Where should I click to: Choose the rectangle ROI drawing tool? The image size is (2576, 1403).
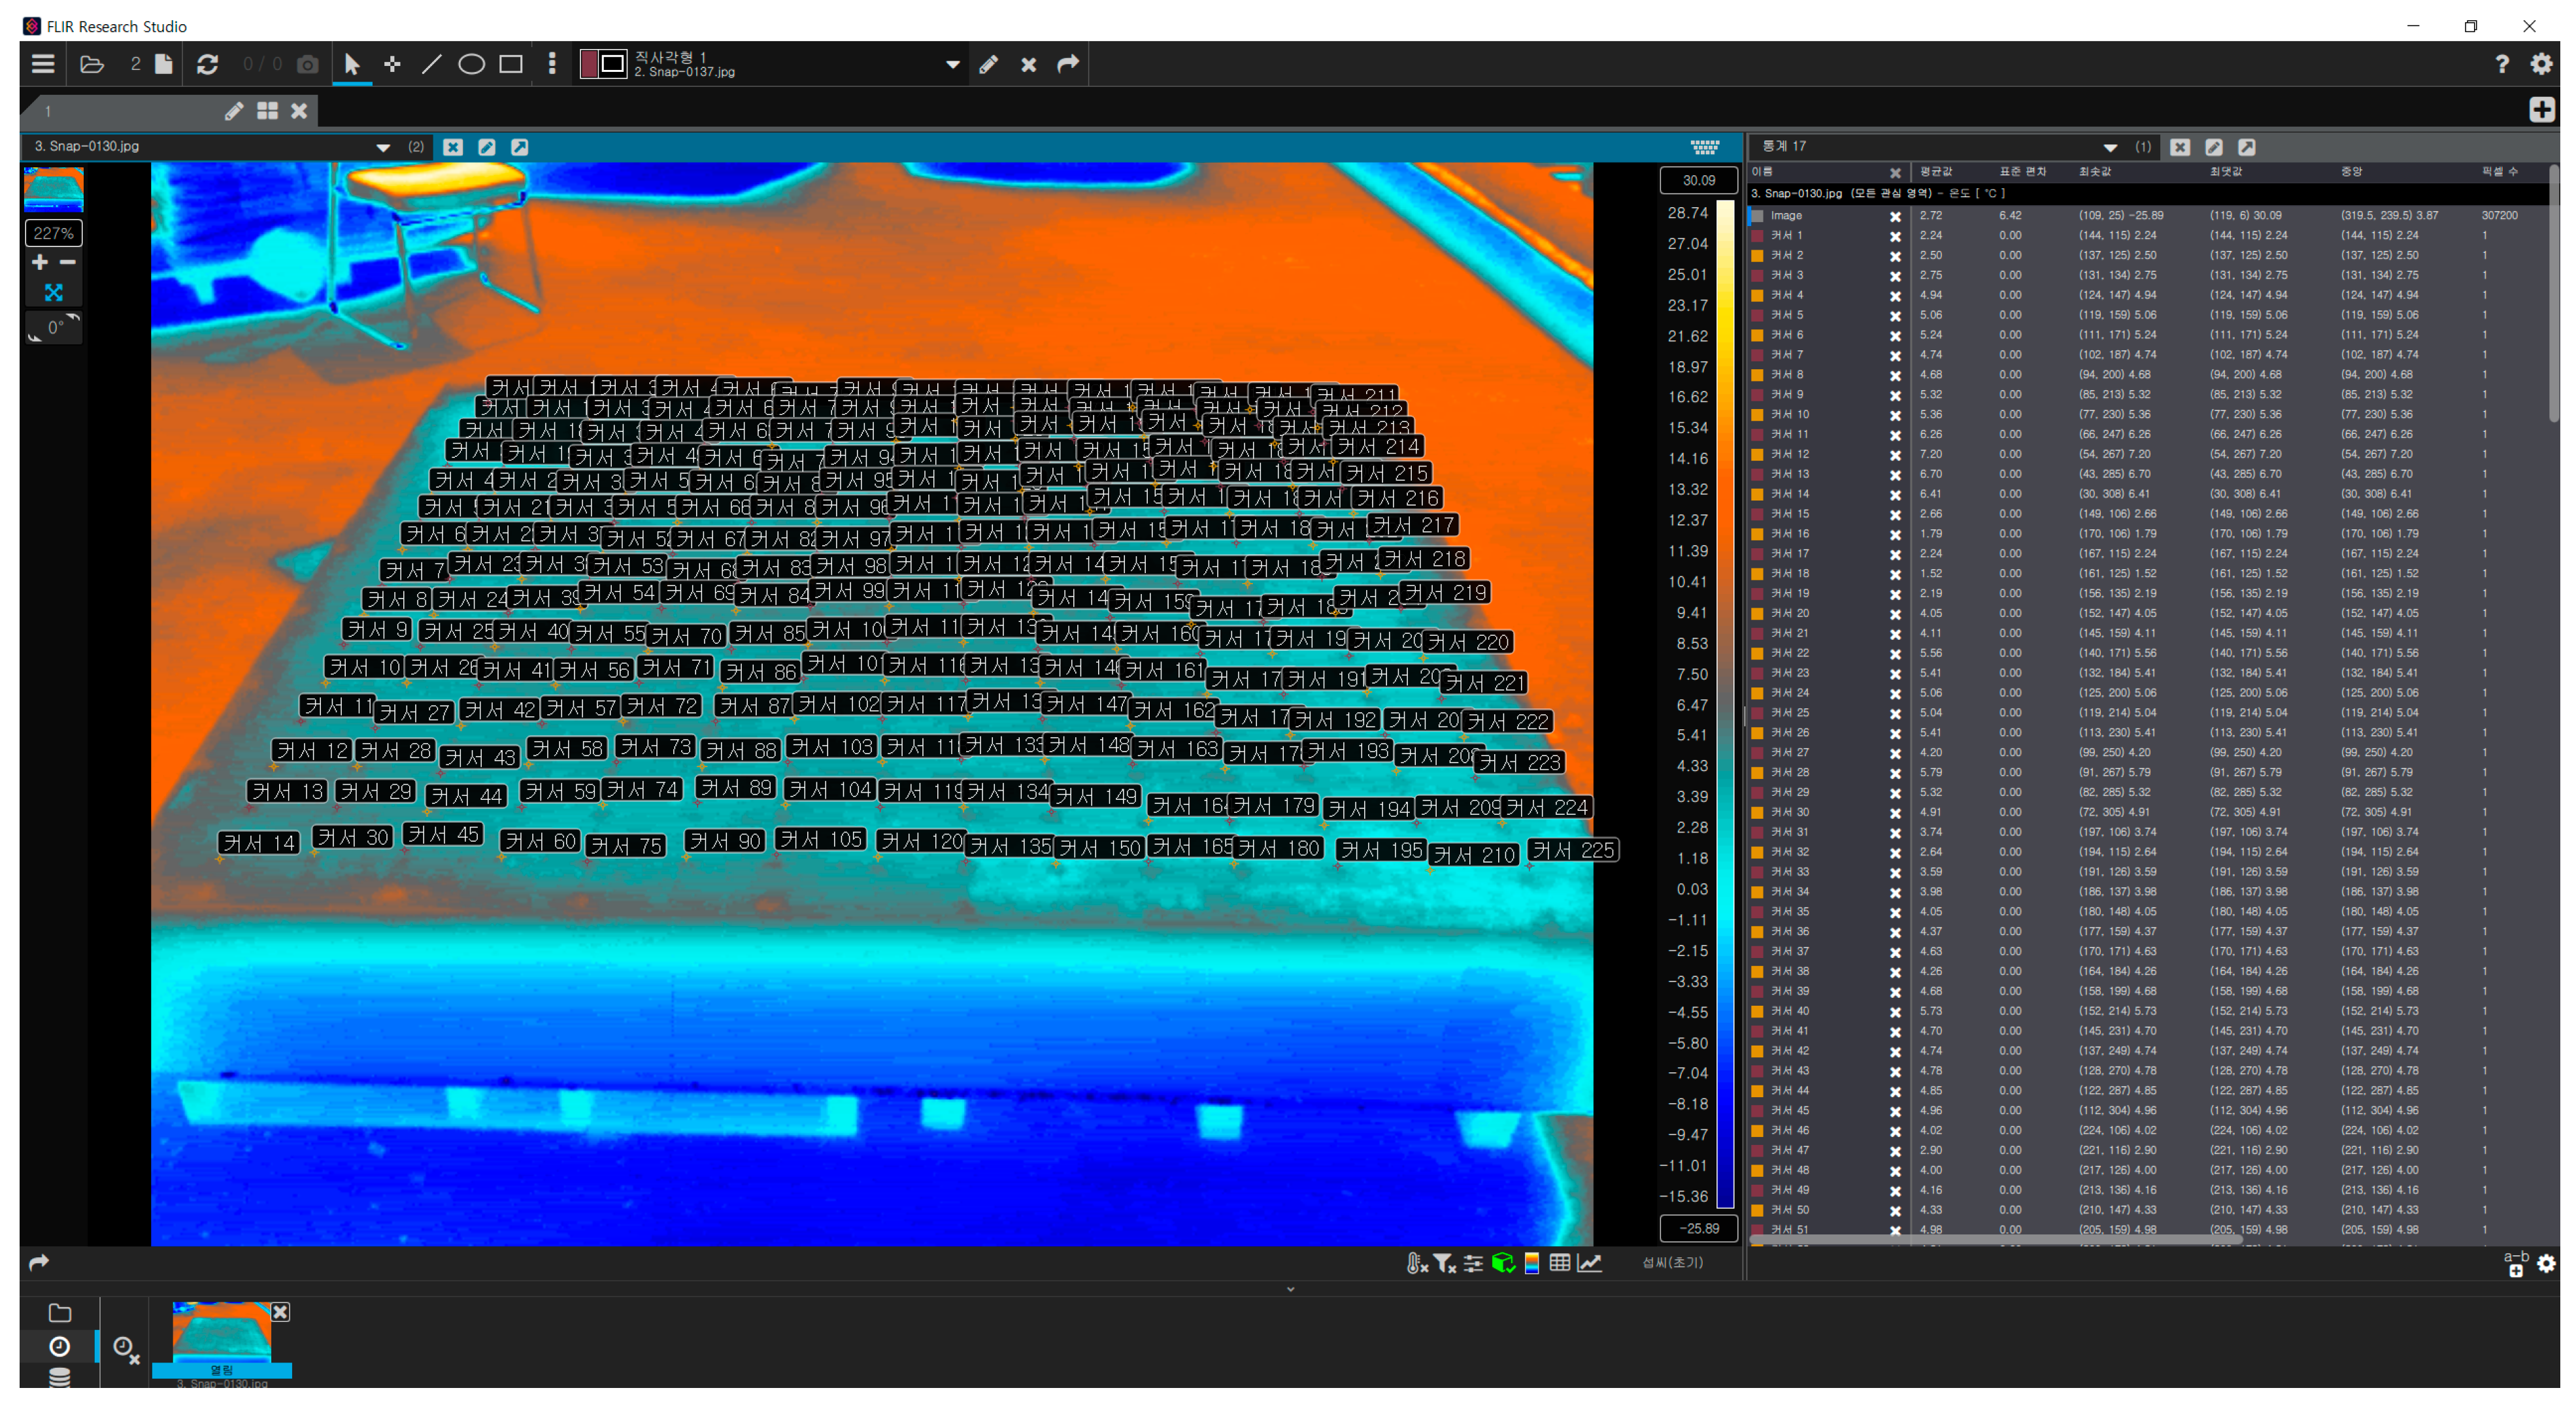511,65
